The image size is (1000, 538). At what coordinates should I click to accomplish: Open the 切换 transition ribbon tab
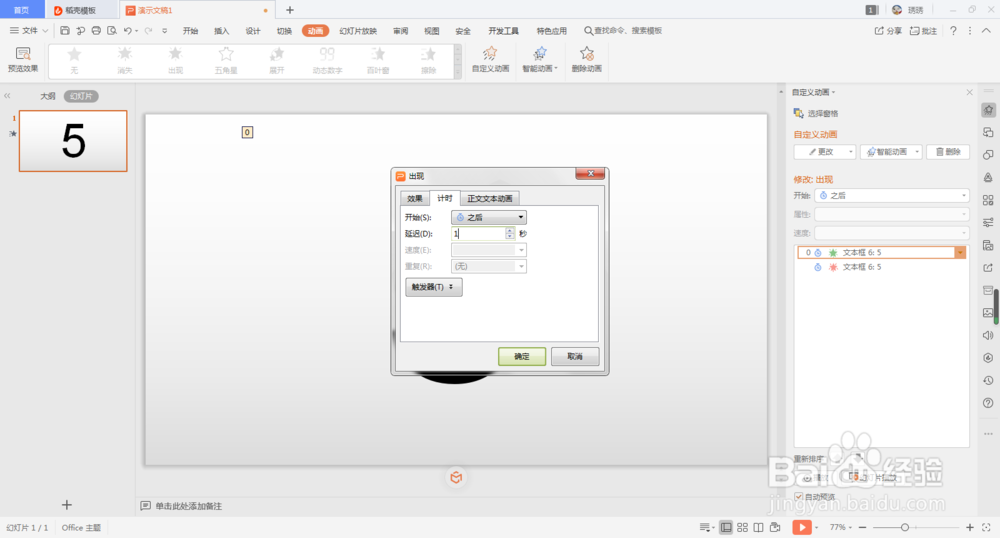[284, 31]
